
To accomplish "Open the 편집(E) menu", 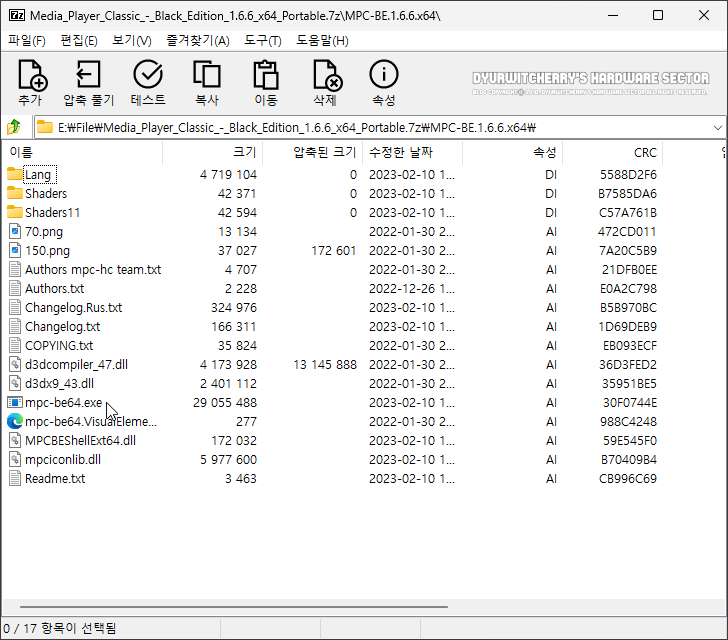I will pos(79,41).
